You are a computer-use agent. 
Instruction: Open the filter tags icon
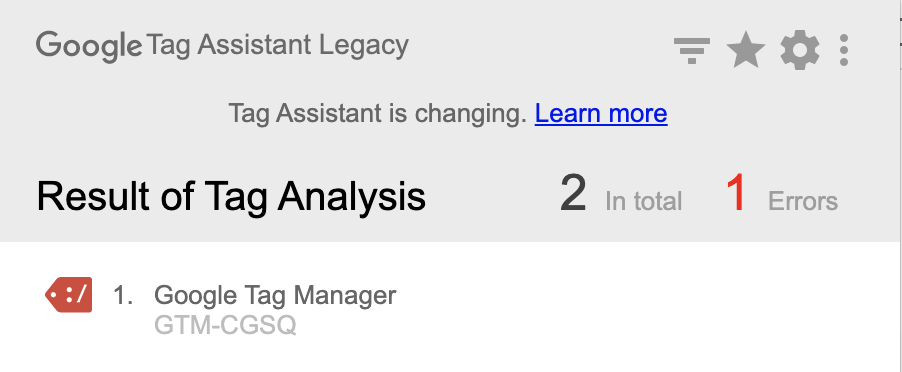point(691,51)
